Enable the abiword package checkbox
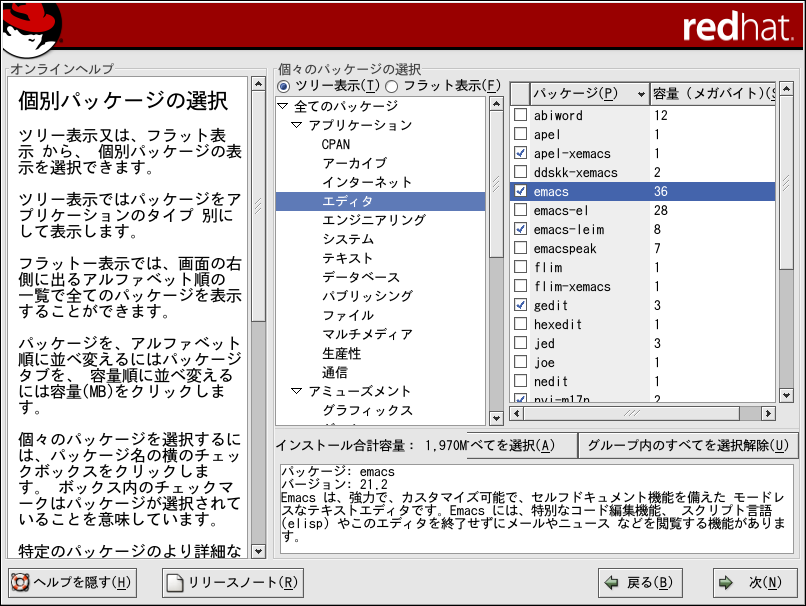 (520, 116)
